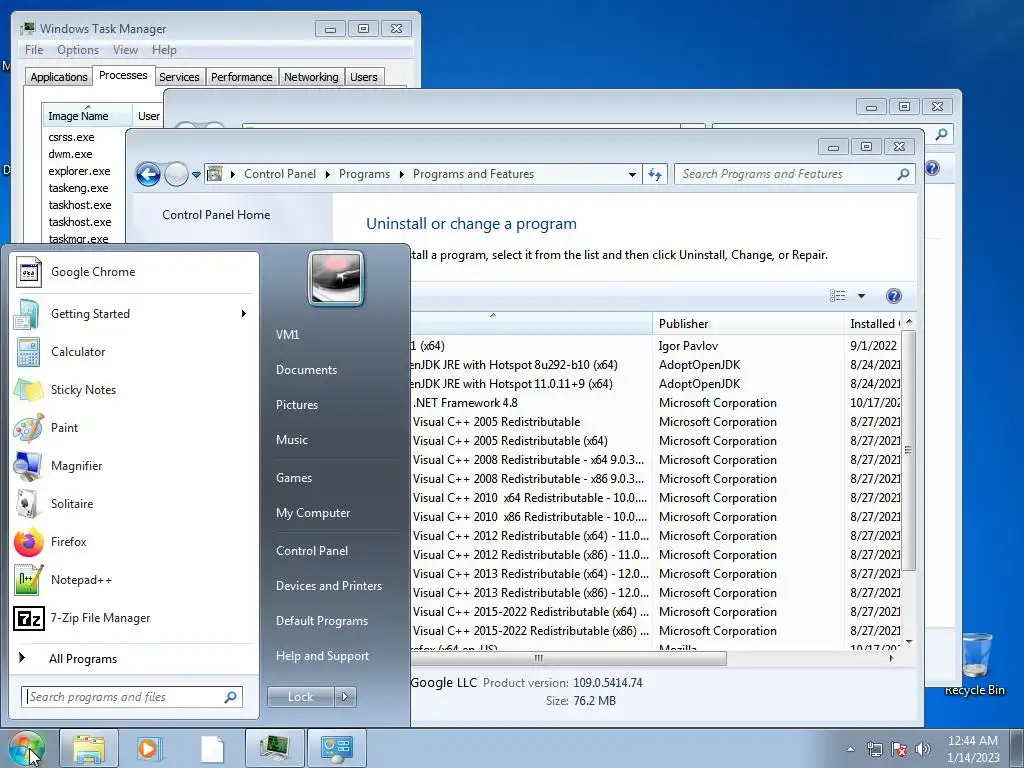
Task: Click scroll down arrow of programs list
Action: (x=908, y=642)
